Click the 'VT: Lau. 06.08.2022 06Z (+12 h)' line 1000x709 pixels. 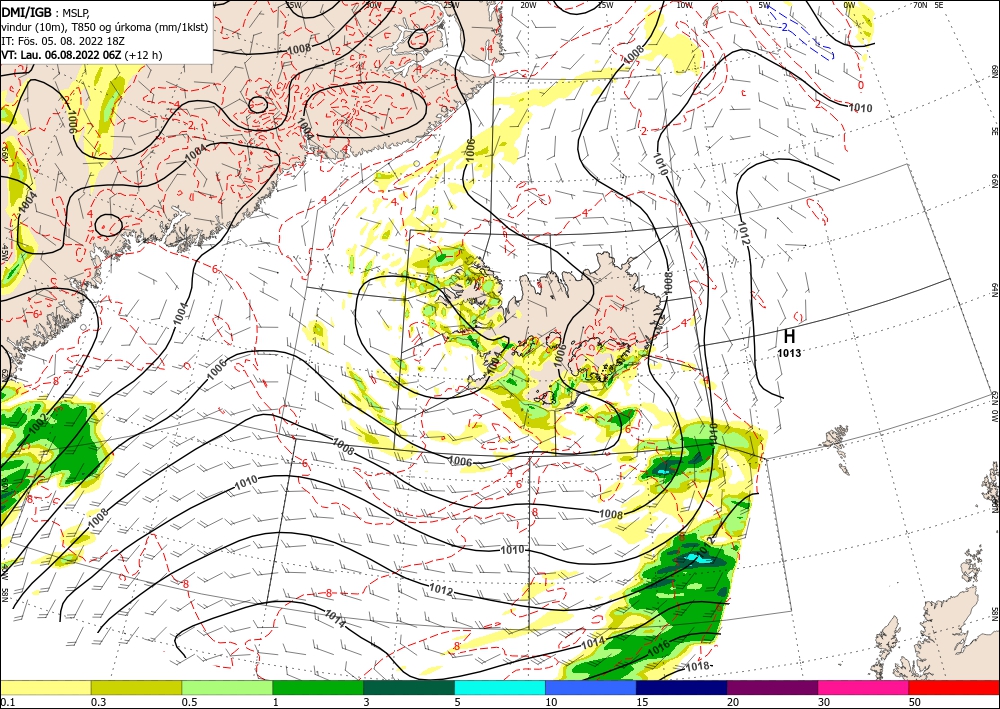(x=82, y=55)
